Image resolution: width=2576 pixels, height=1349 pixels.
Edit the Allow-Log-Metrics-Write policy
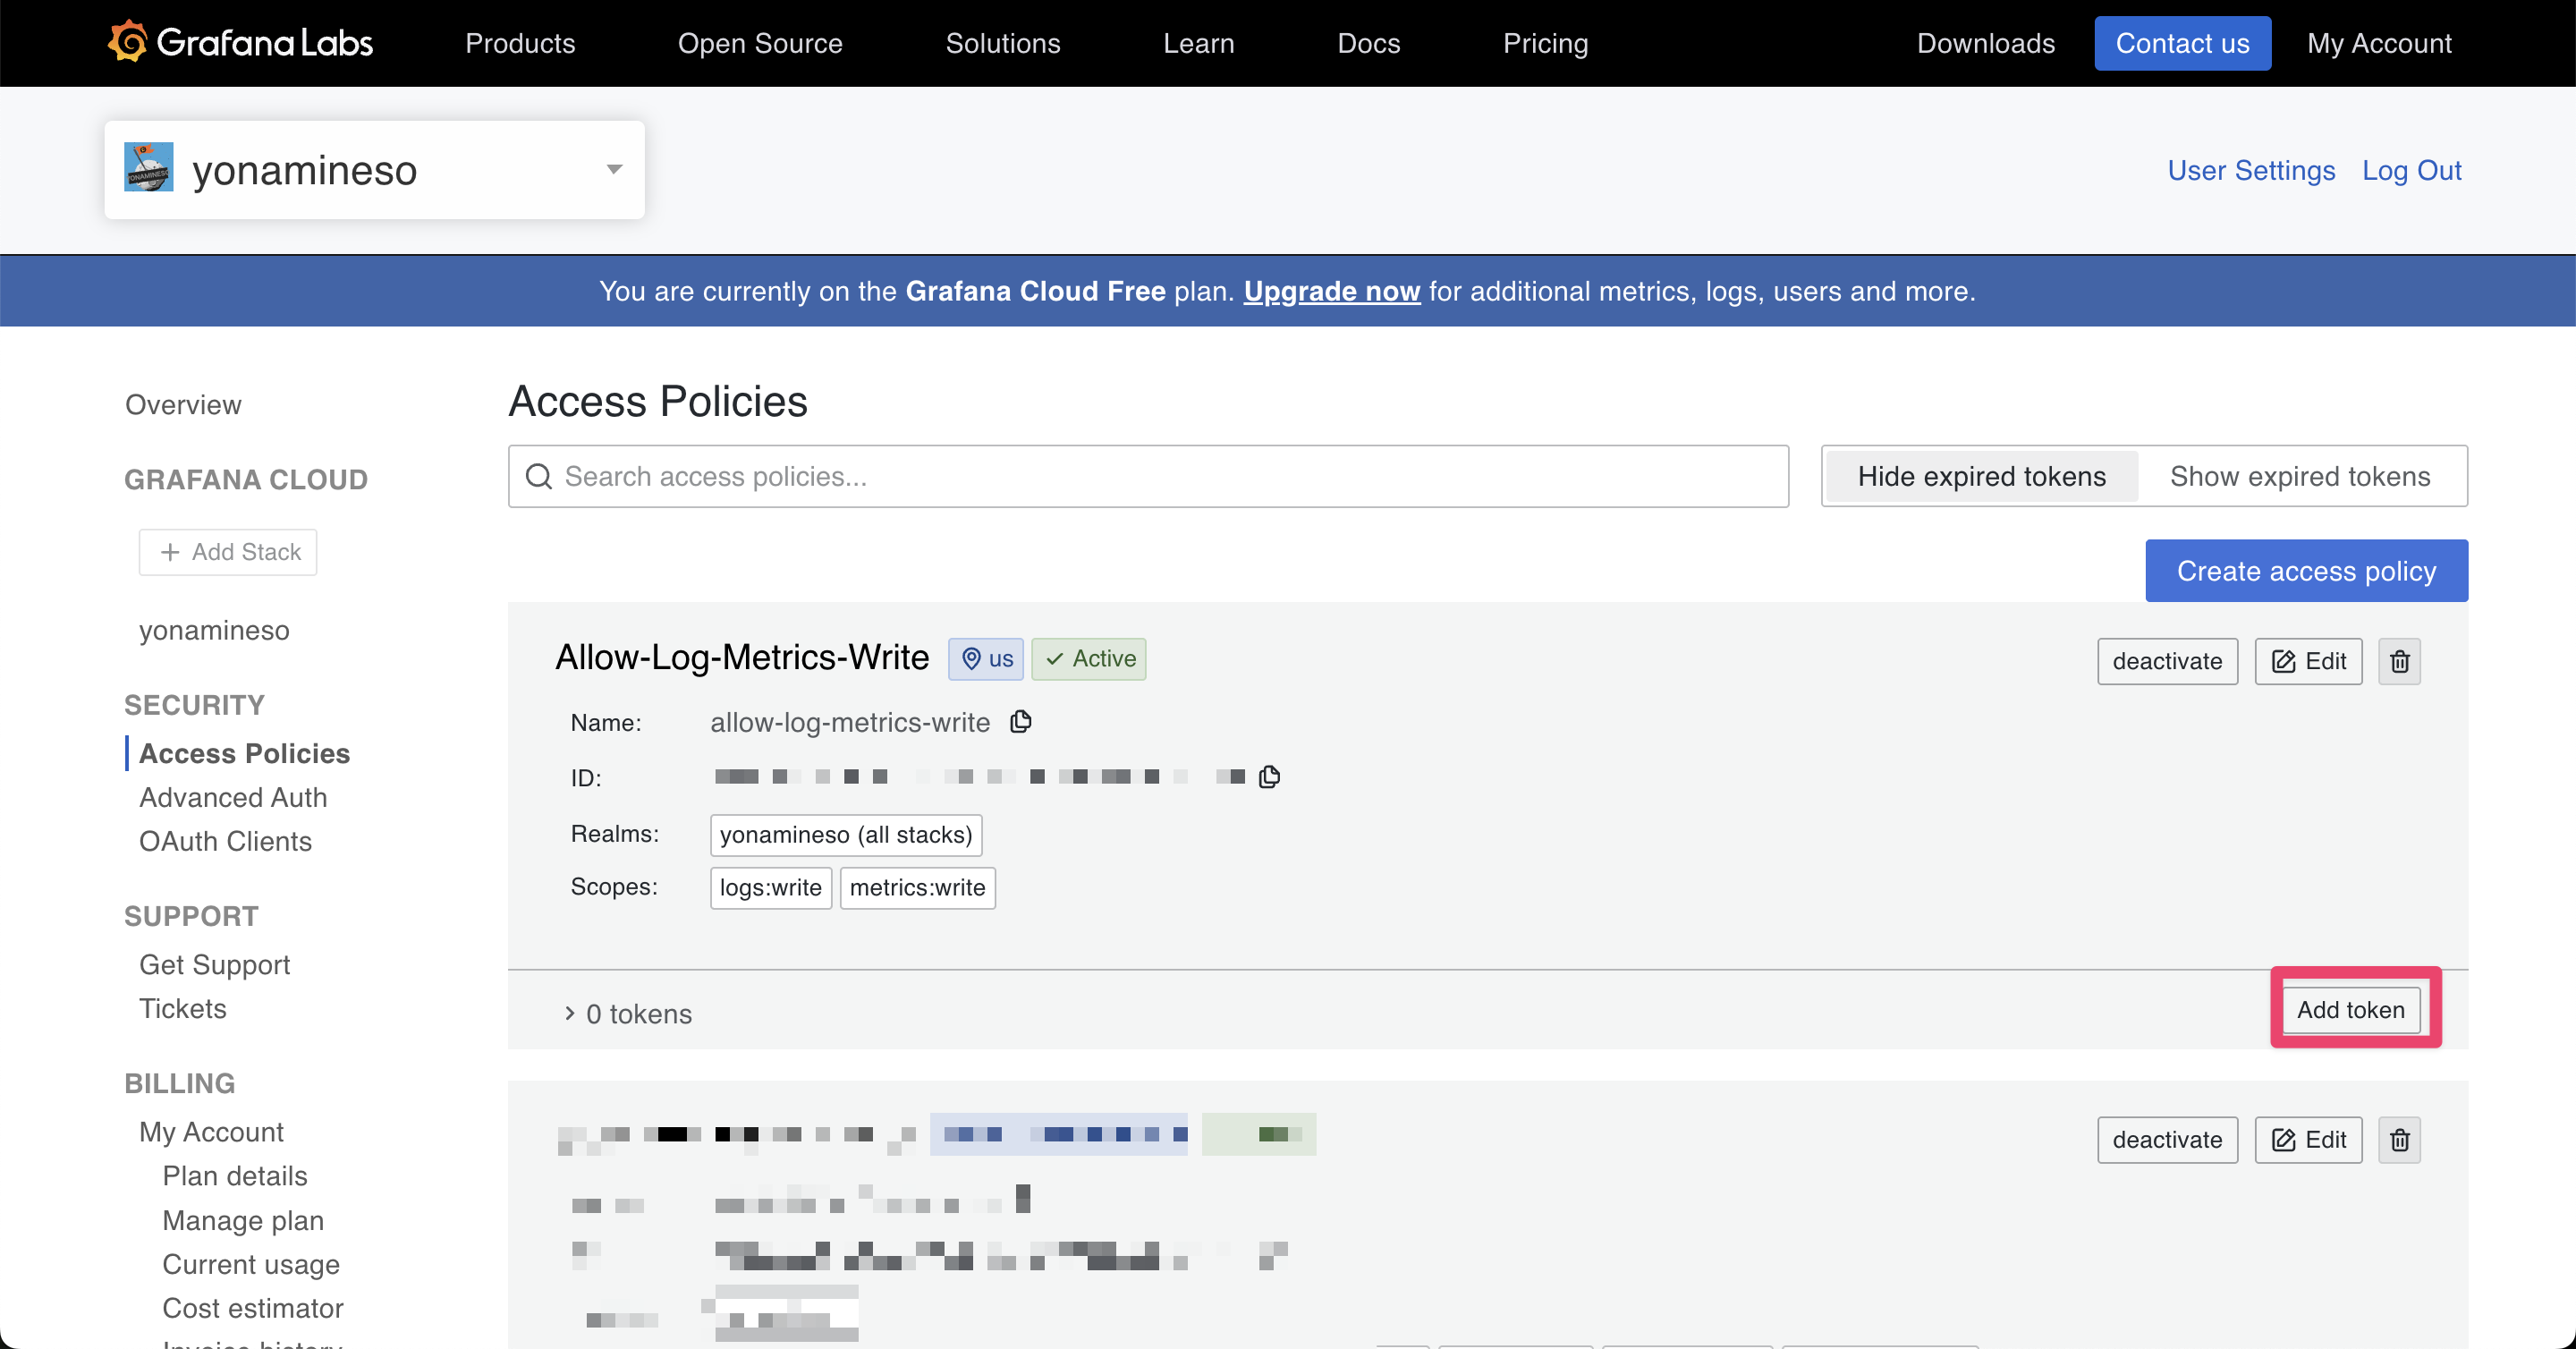coord(2308,661)
